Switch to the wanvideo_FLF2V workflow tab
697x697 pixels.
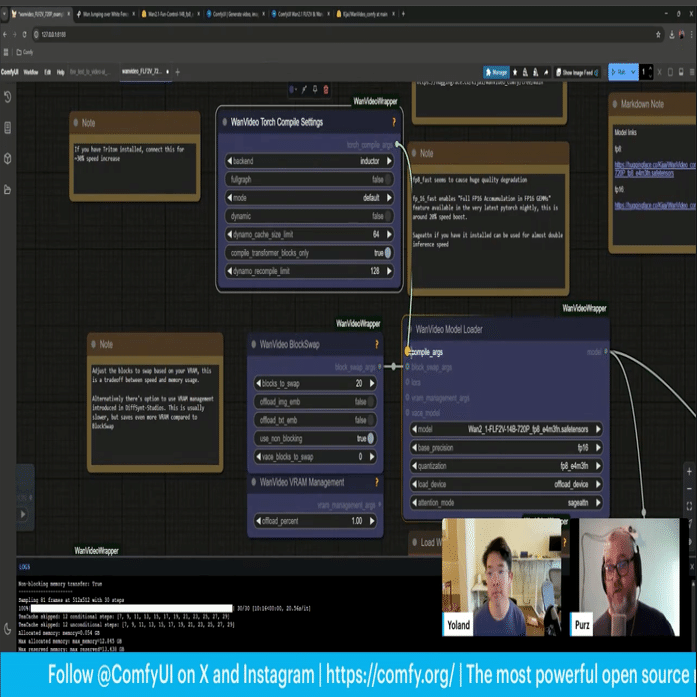click(x=142, y=72)
